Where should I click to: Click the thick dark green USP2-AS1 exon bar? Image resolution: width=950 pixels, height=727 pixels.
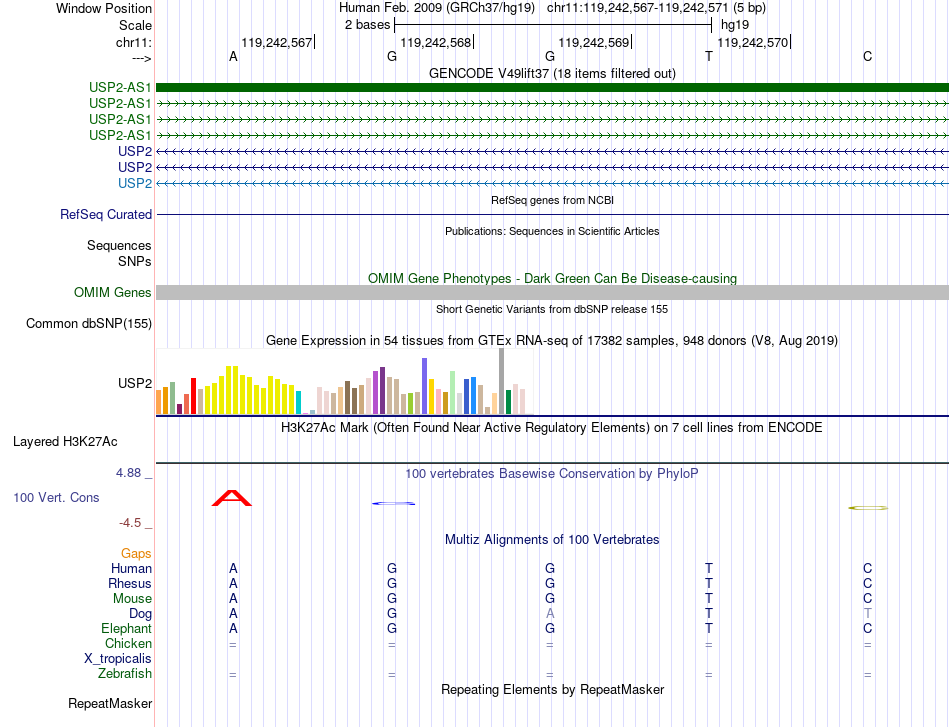click(552, 87)
